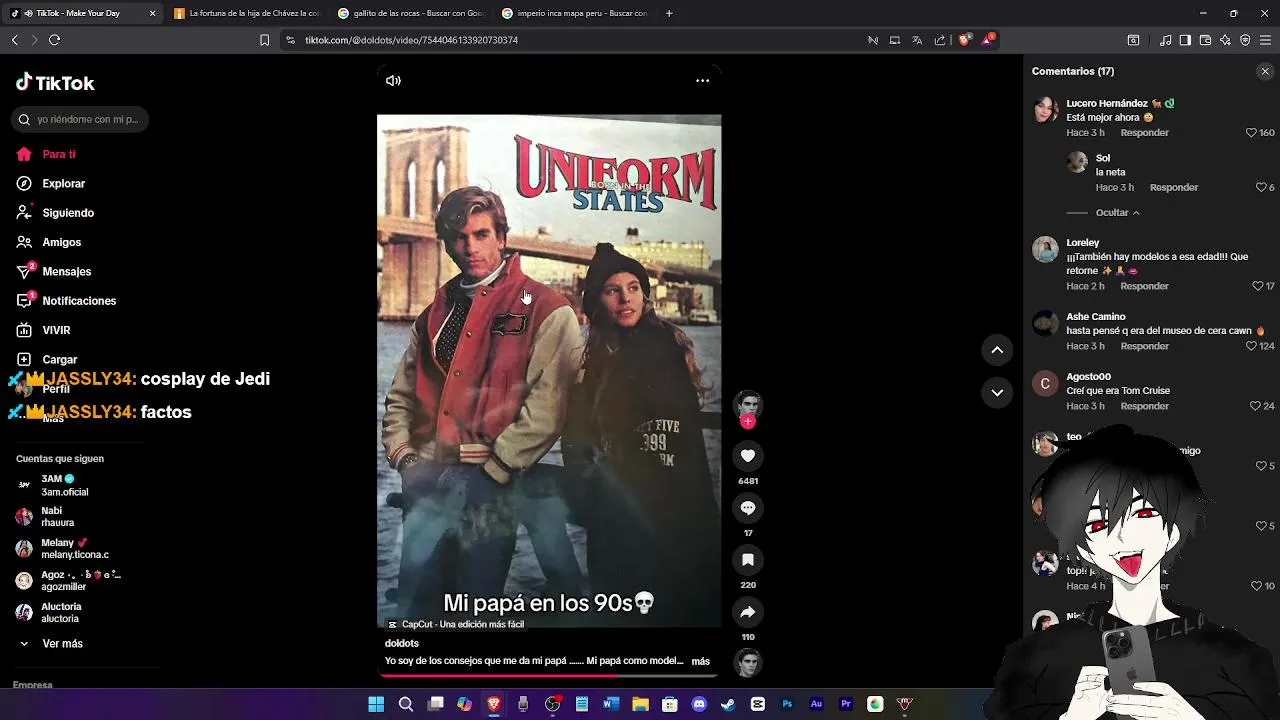Reload the page in Brave
This screenshot has width=1280, height=720.
coord(54,40)
